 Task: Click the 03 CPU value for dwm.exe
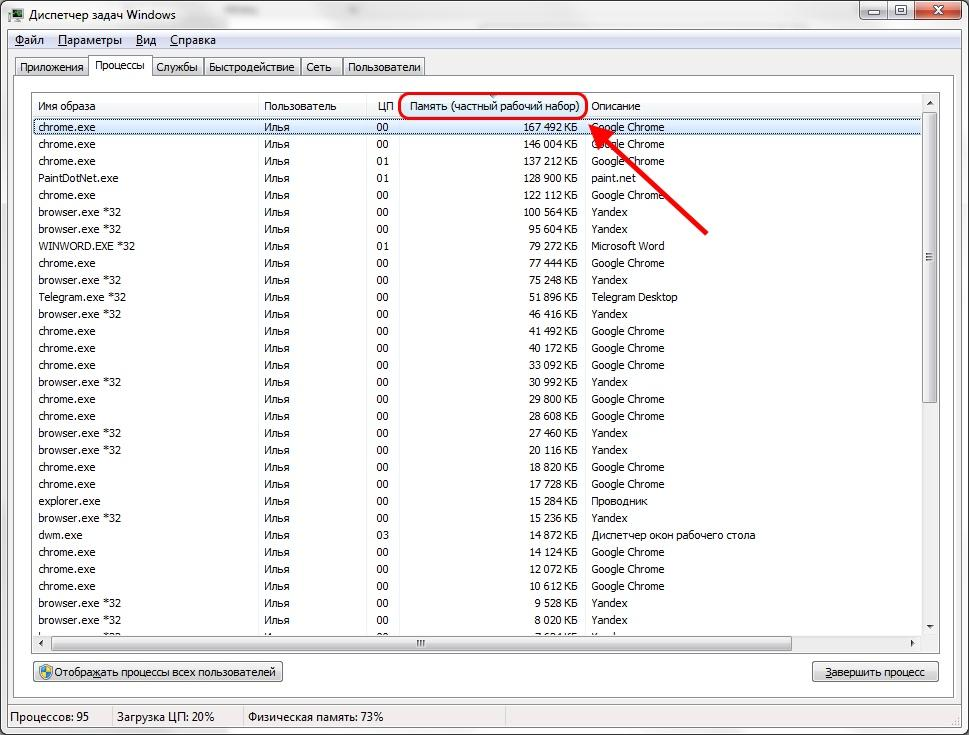pos(383,535)
